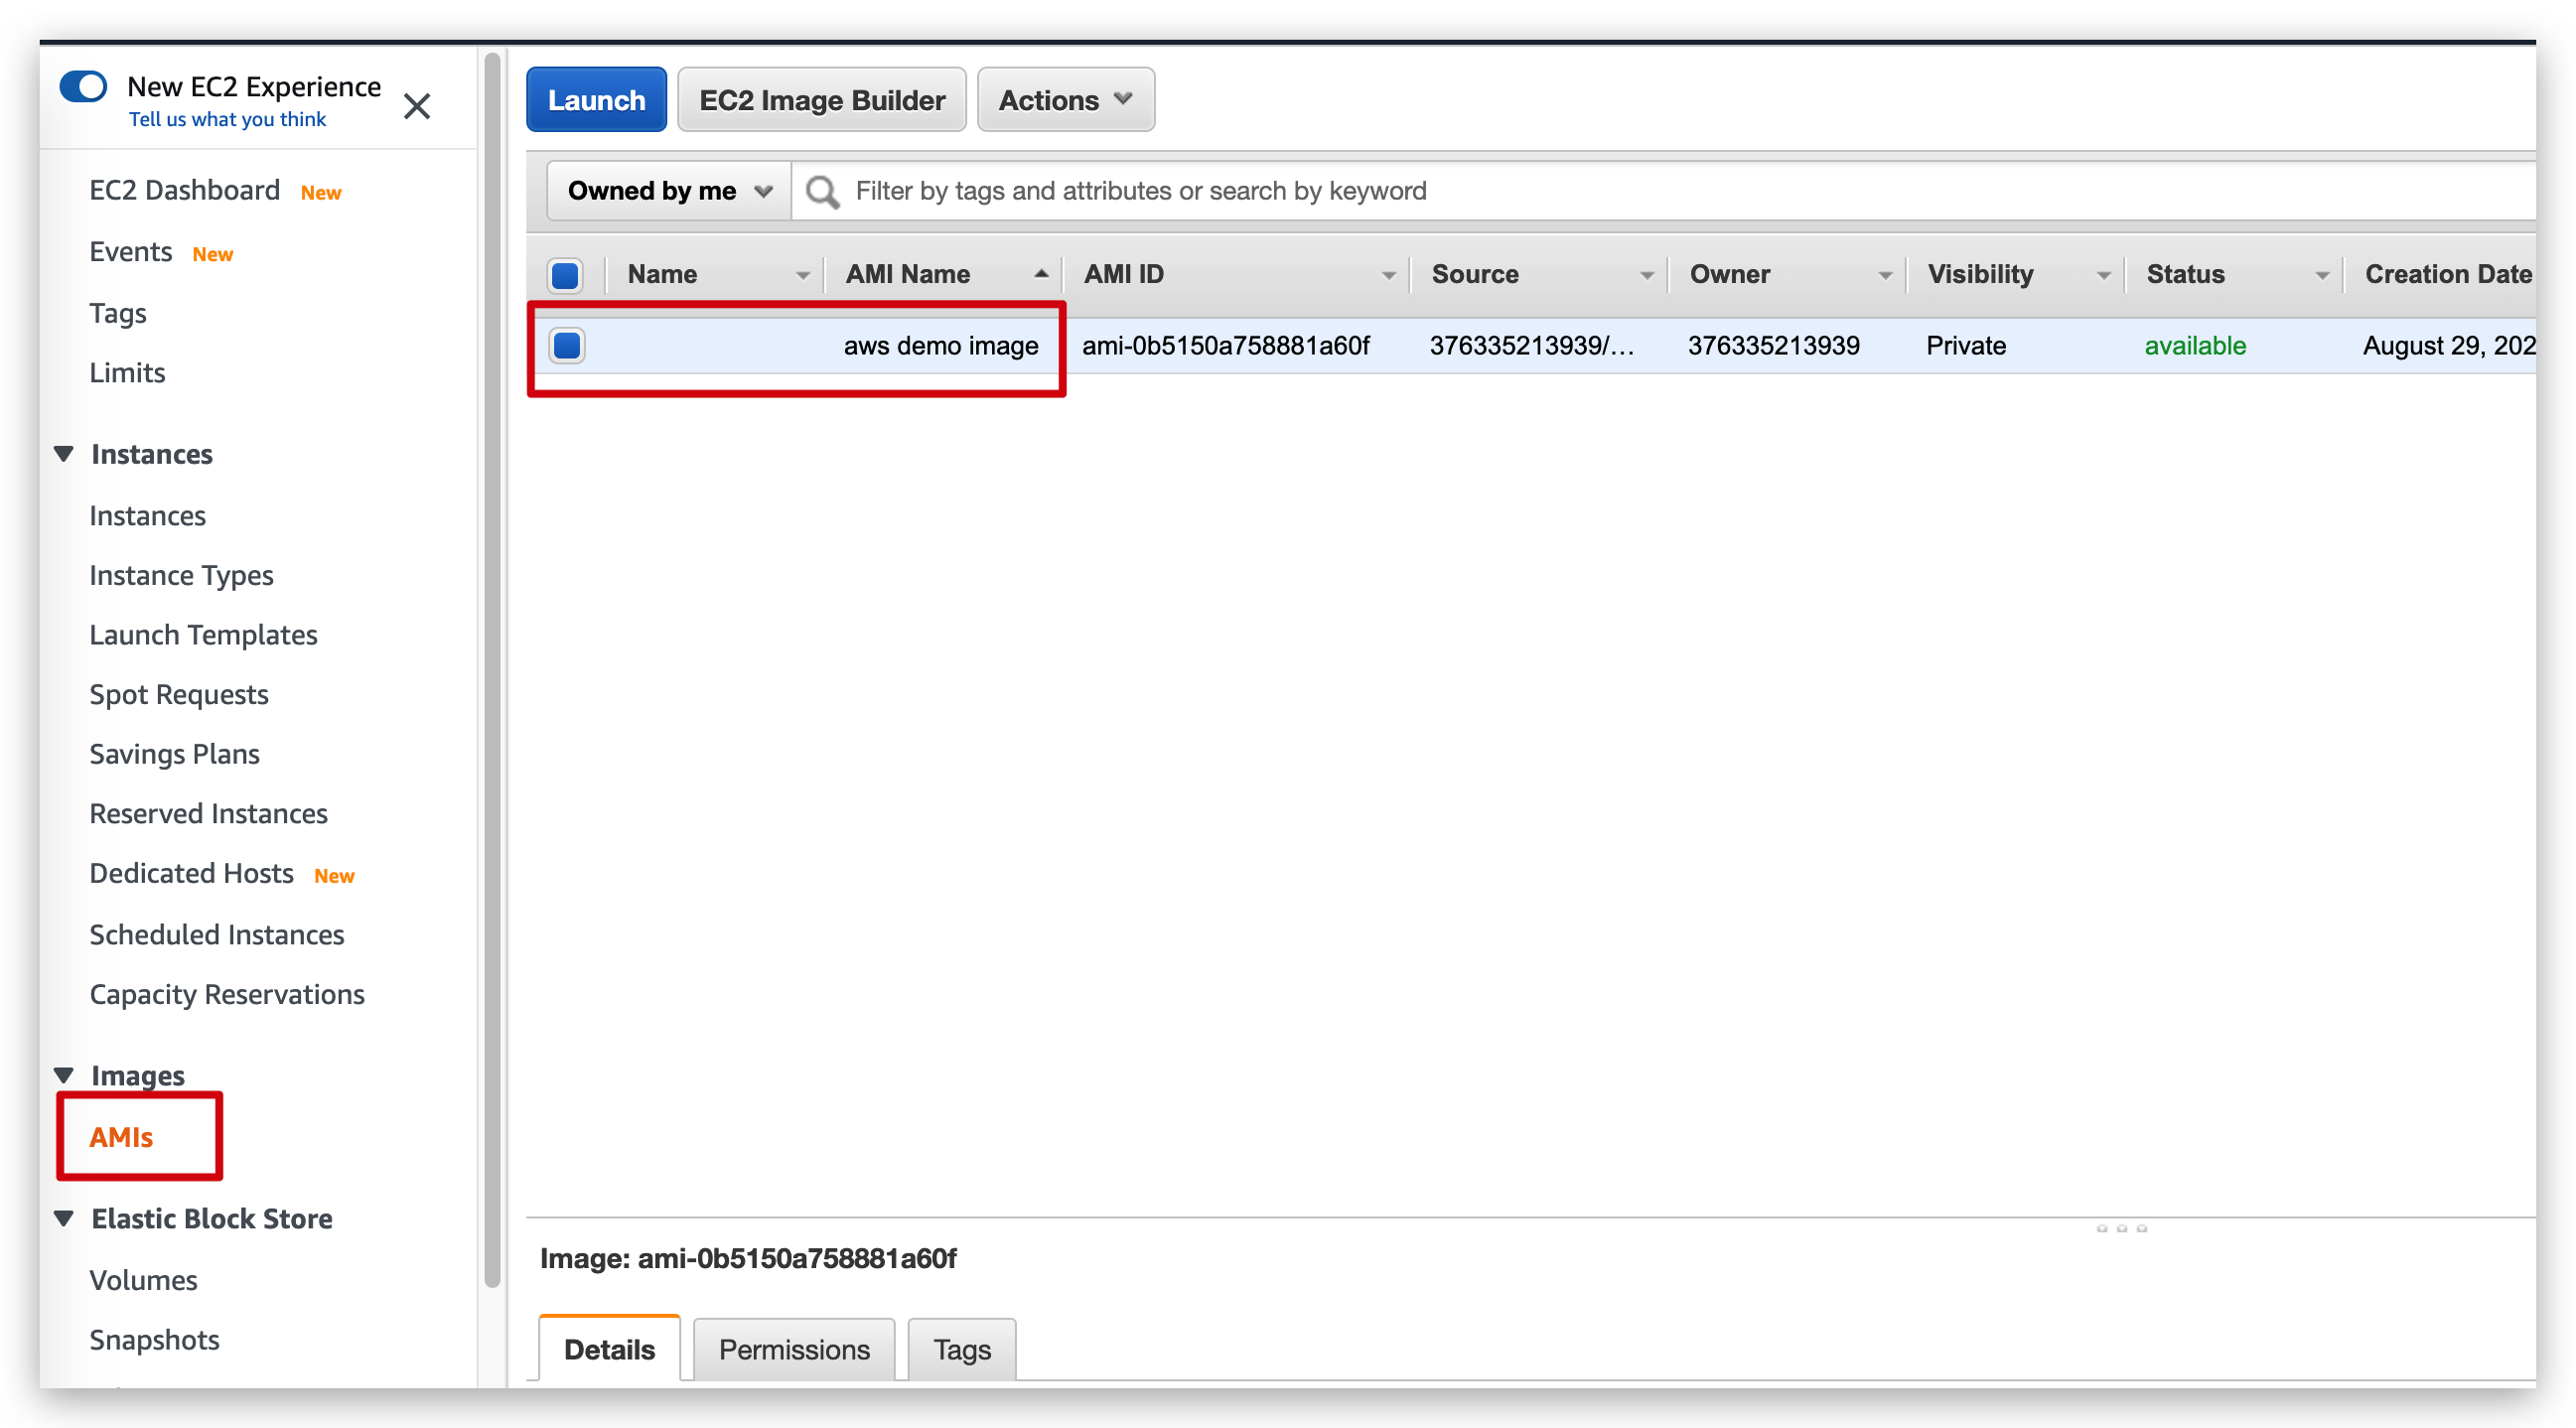Image resolution: width=2576 pixels, height=1428 pixels.
Task: Toggle the New EC2 Experience switch
Action: pyautogui.click(x=83, y=86)
